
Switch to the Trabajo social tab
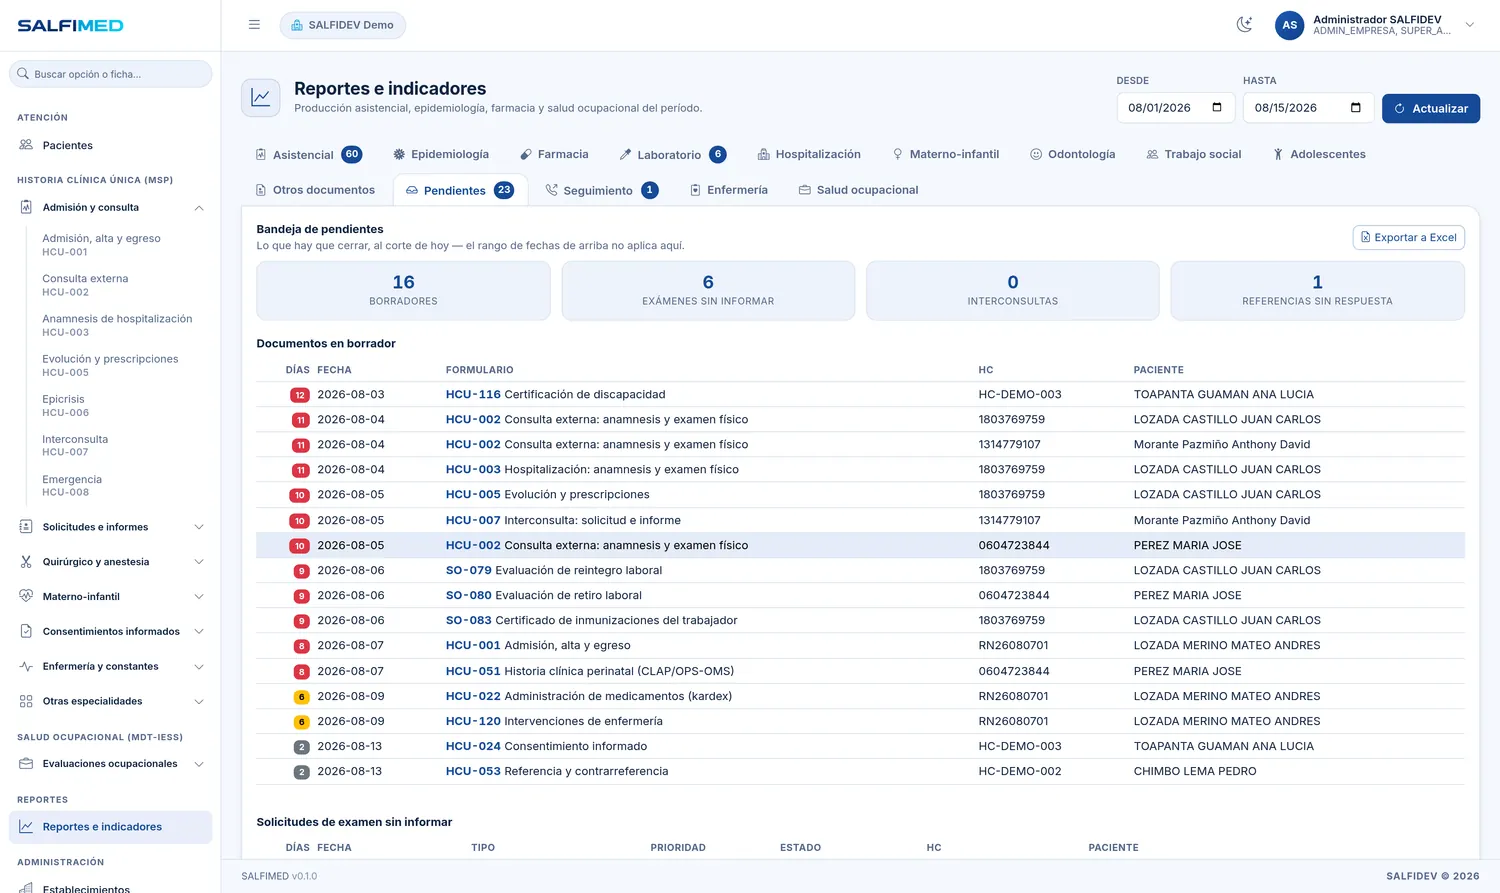click(x=1194, y=154)
